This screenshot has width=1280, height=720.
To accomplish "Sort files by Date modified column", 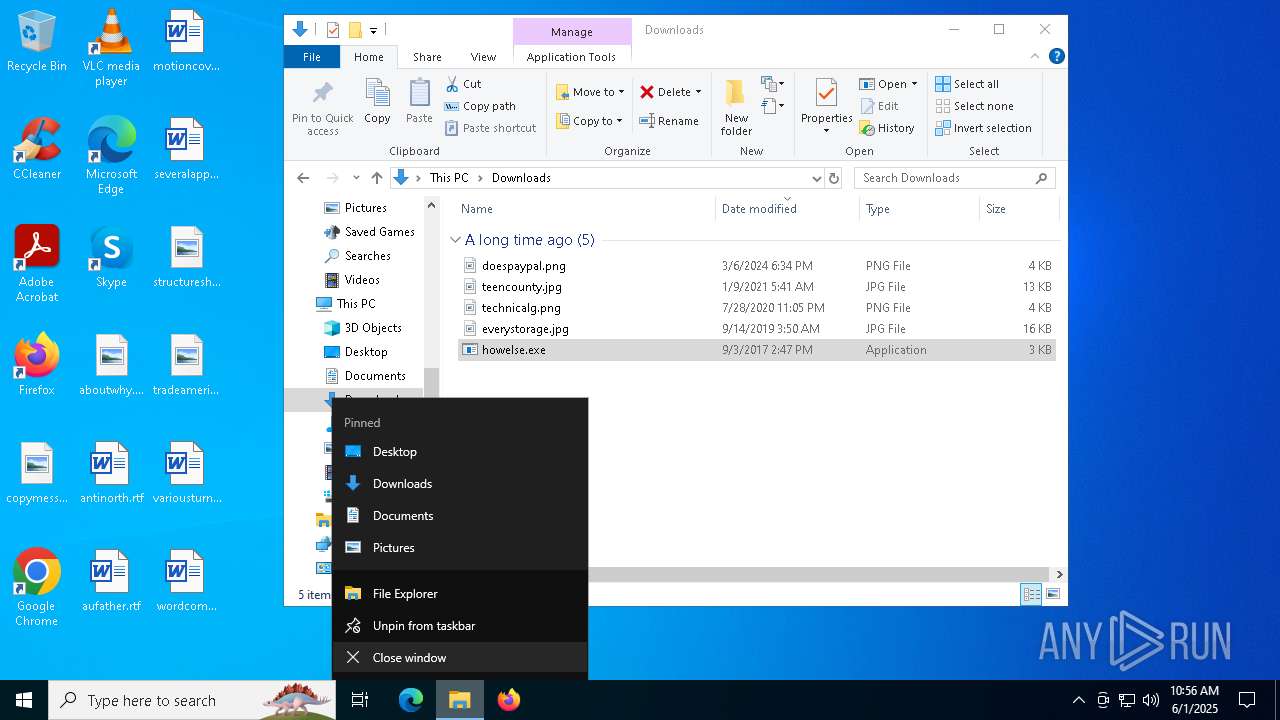I will coord(787,209).
